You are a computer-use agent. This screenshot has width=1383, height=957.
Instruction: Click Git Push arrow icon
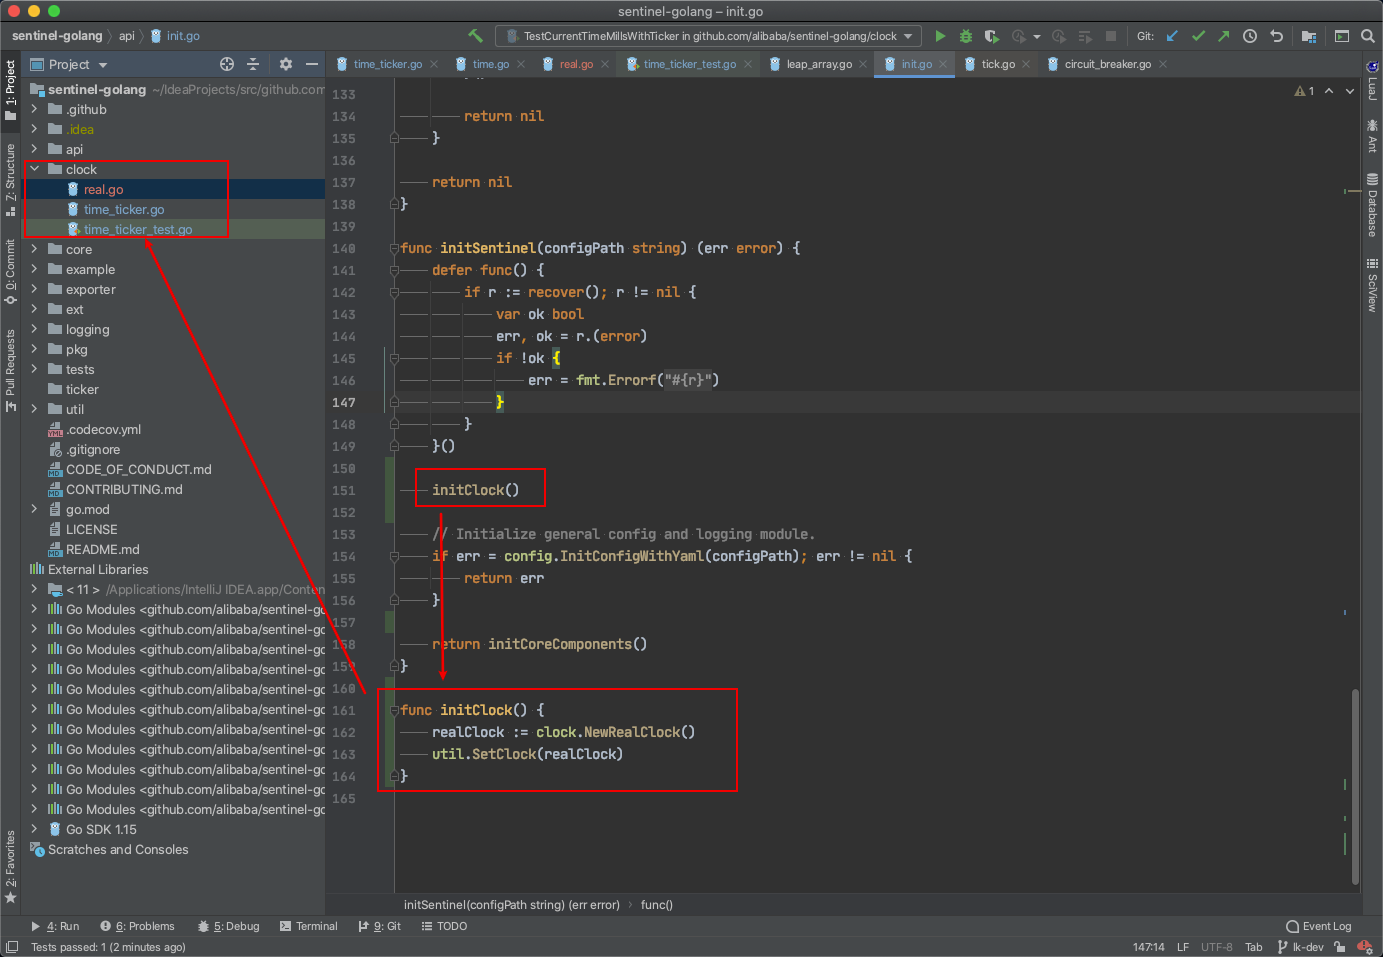coord(1224,36)
